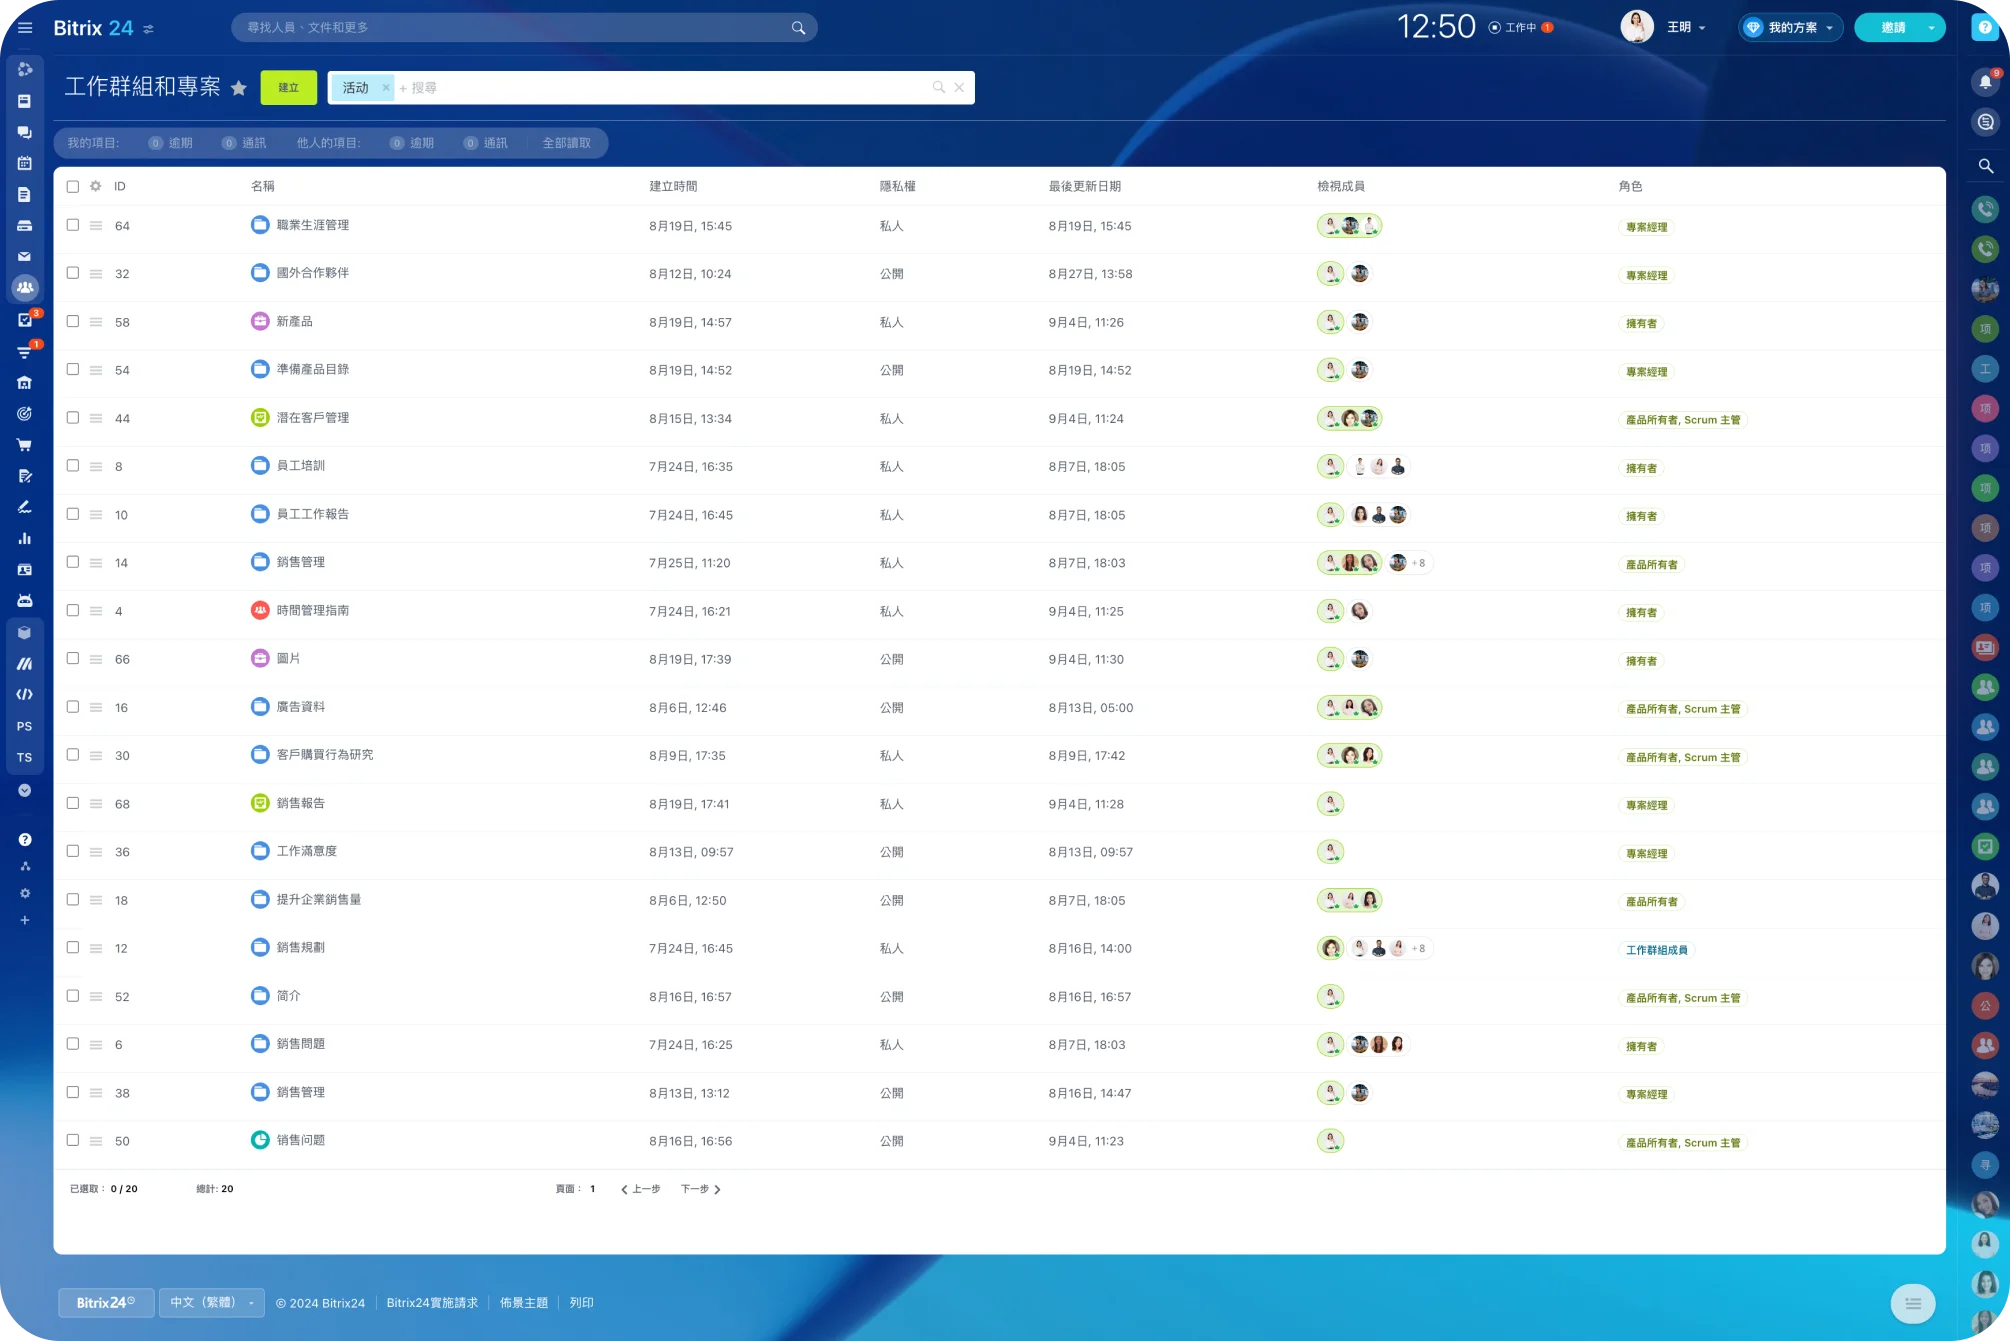This screenshot has height=1341, width=2010.
Task: Click the help question mark icon top right
Action: [x=1985, y=28]
